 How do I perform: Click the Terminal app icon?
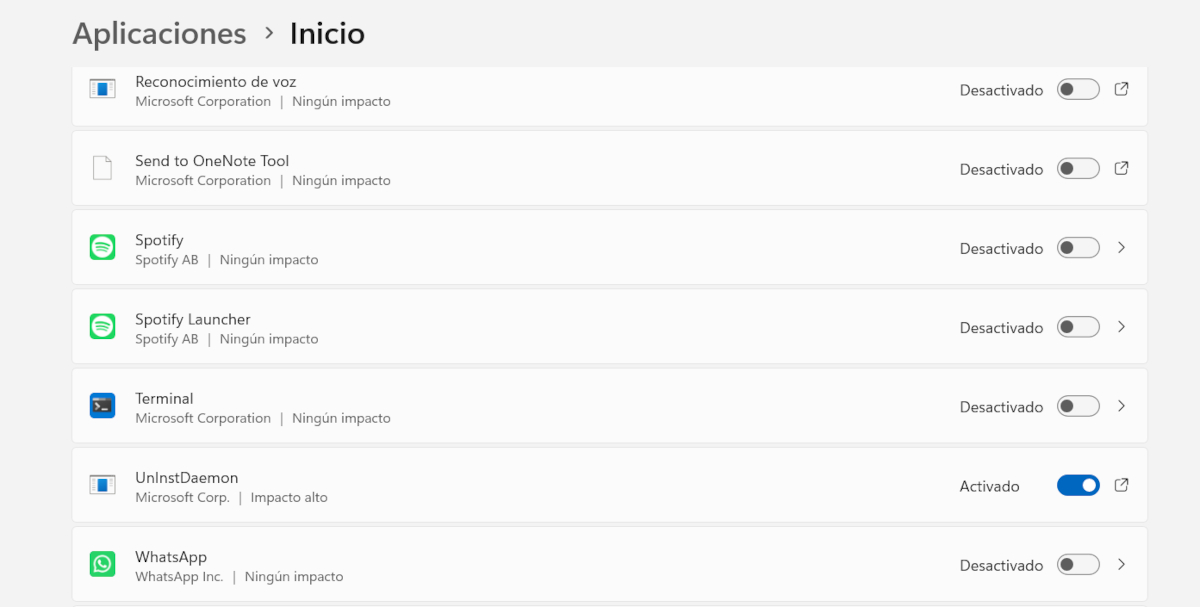point(102,406)
